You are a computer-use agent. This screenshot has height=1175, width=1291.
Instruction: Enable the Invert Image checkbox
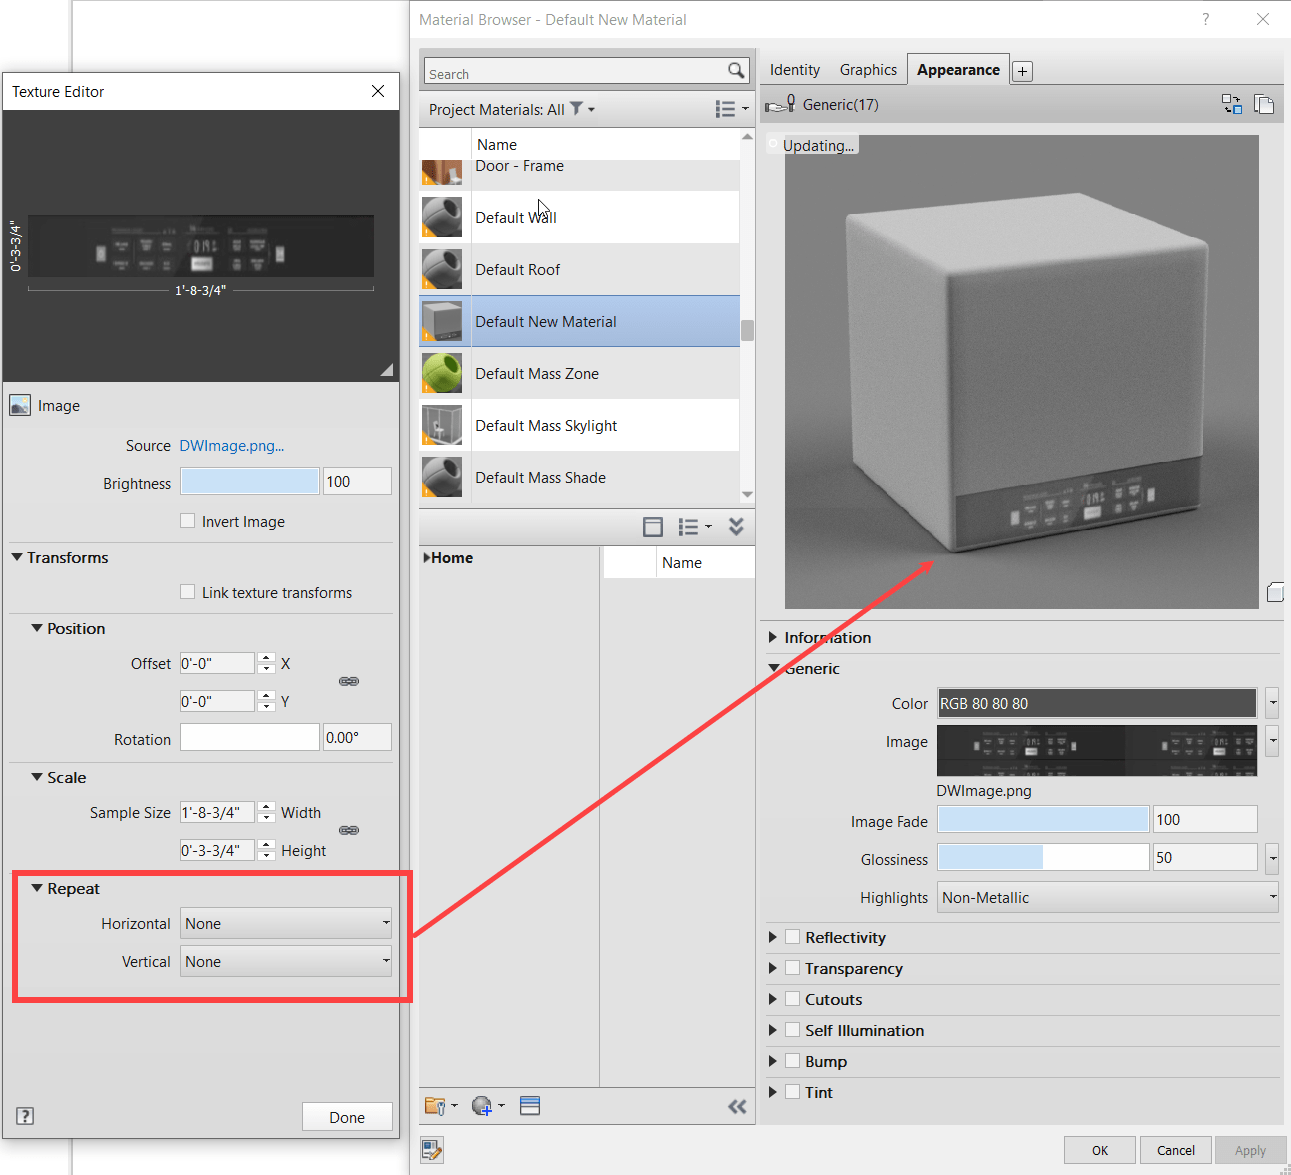tap(187, 521)
